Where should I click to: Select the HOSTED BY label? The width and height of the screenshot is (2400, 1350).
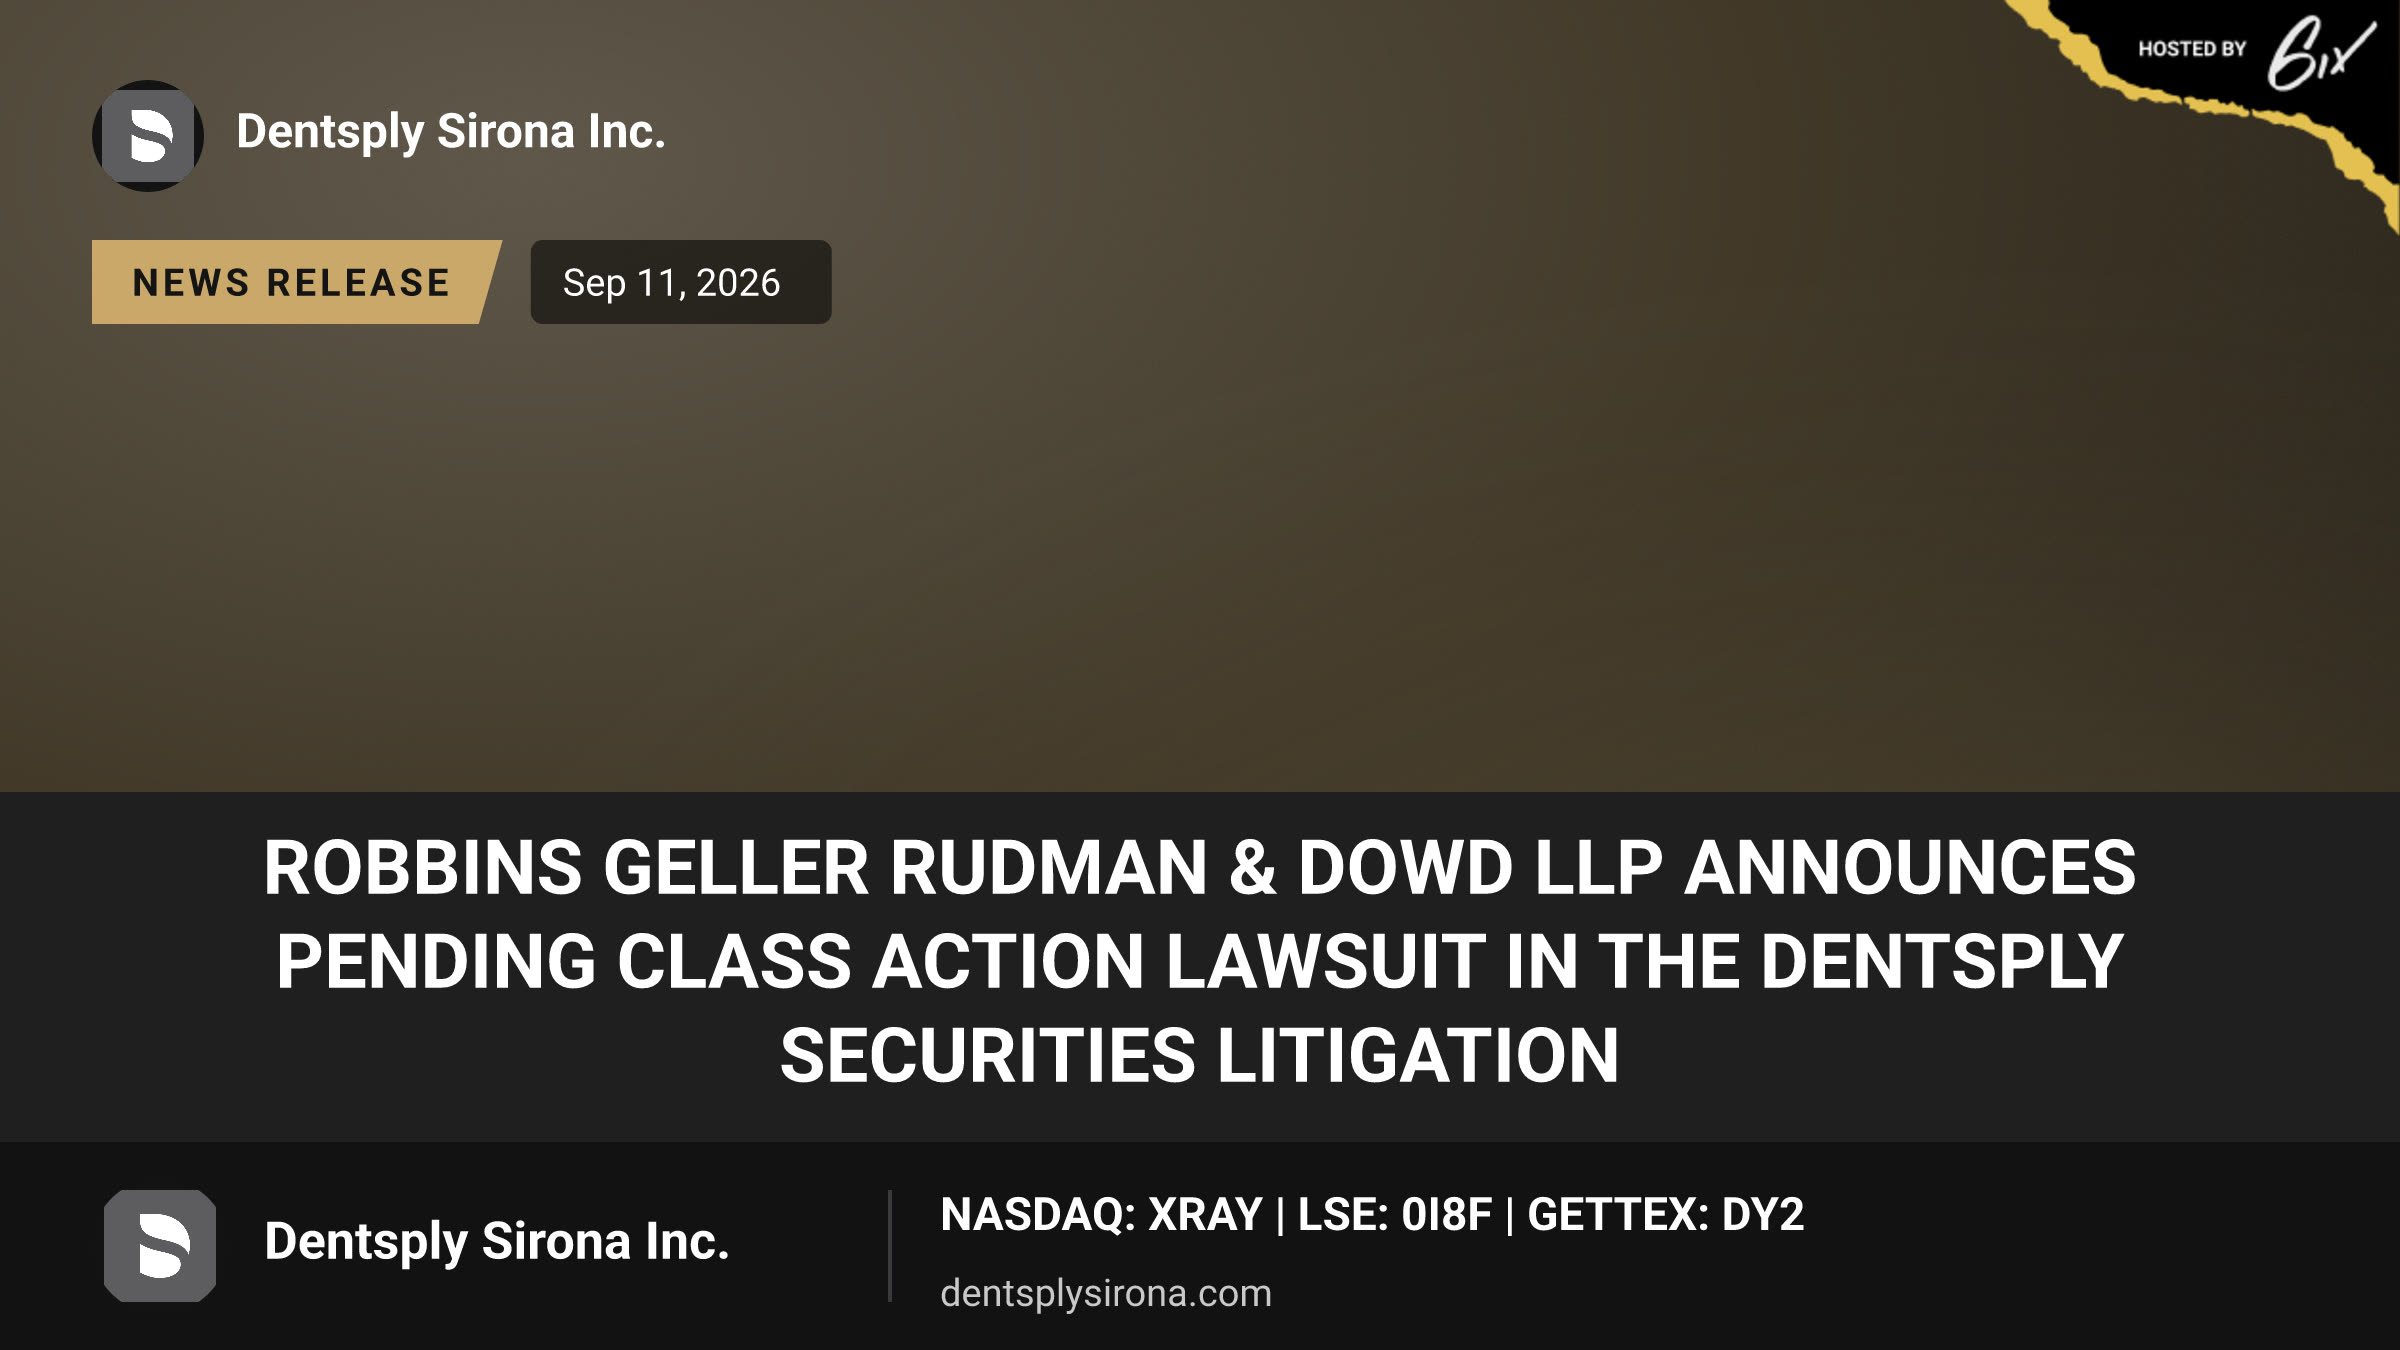pos(2192,49)
